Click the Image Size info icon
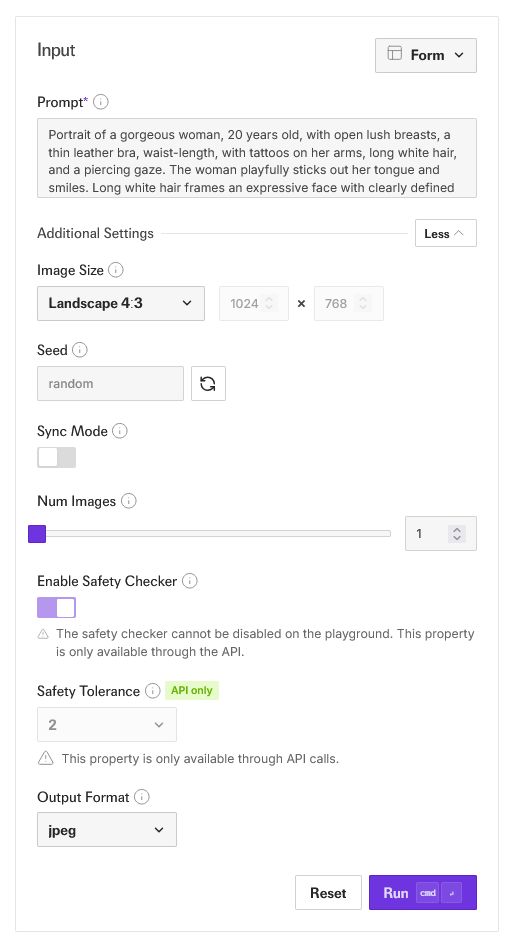The image size is (513, 950). coord(116,270)
